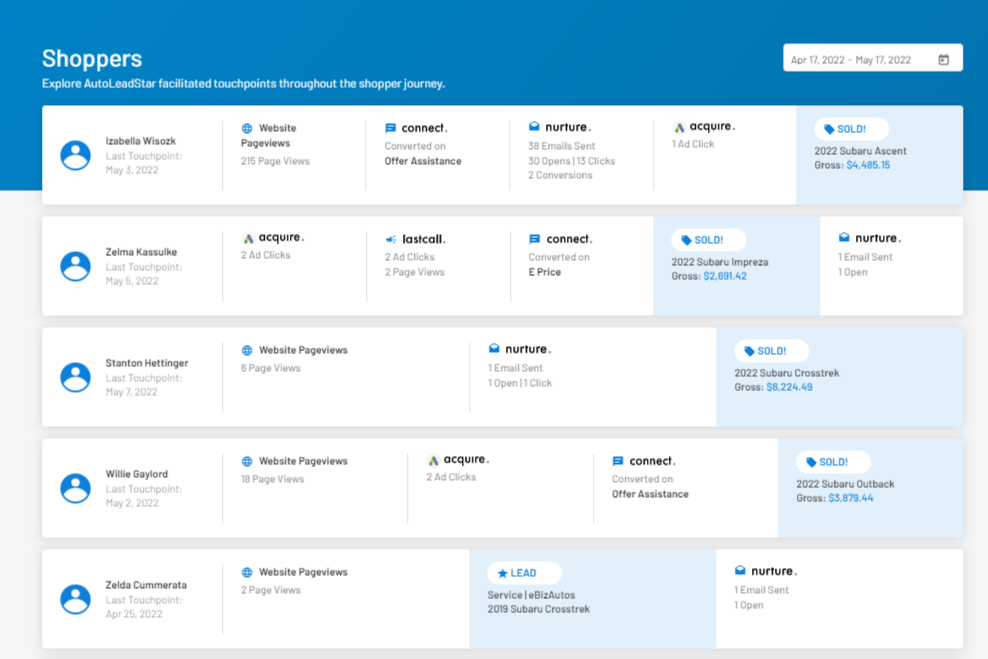Image resolution: width=988 pixels, height=659 pixels.
Task: Click '30 Opens | 13 Clicks' text
Action: point(572,161)
